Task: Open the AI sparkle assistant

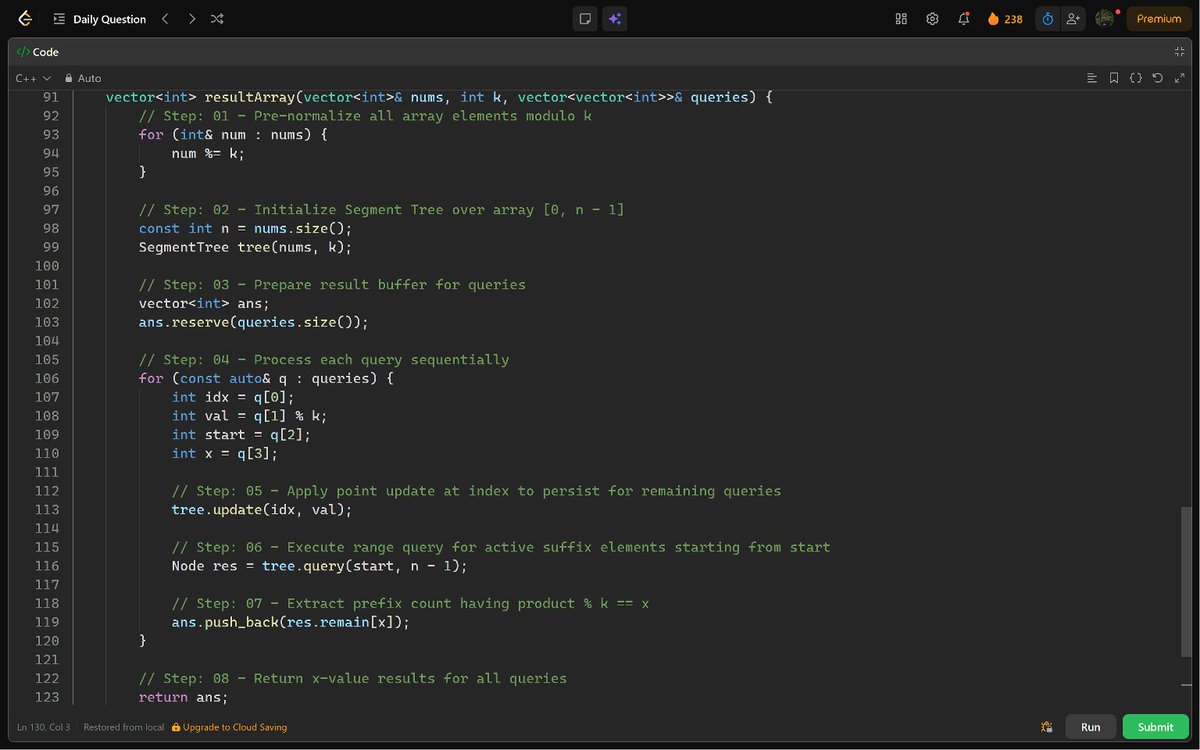Action: click(615, 19)
